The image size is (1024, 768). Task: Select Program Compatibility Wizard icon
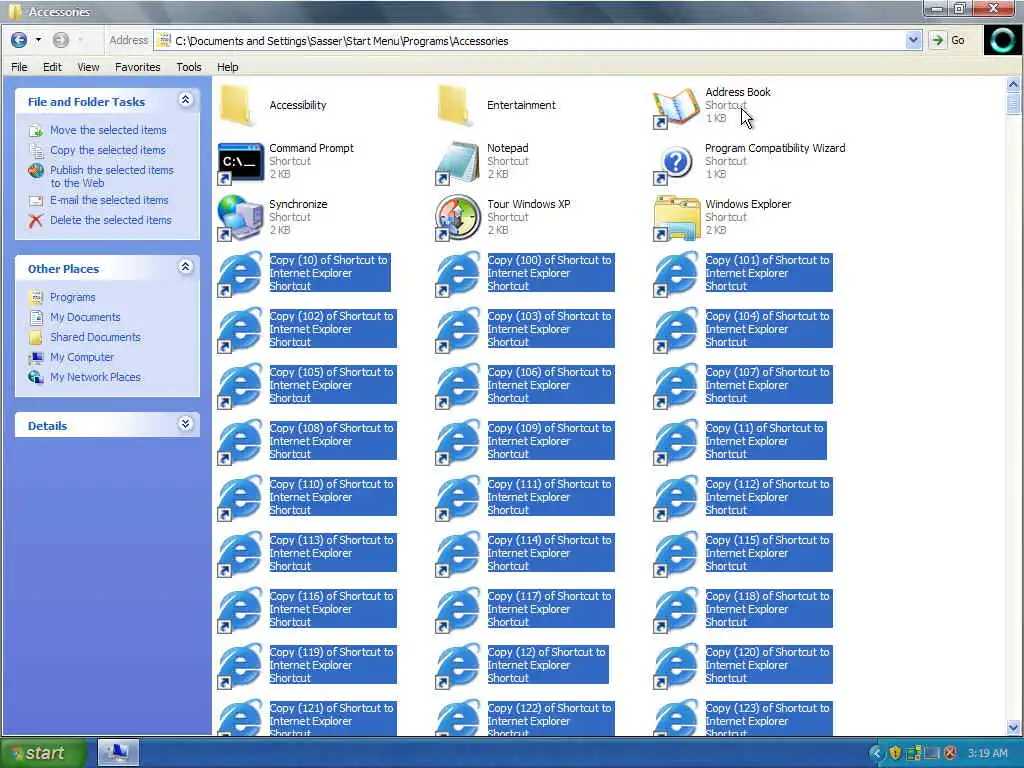[675, 163]
